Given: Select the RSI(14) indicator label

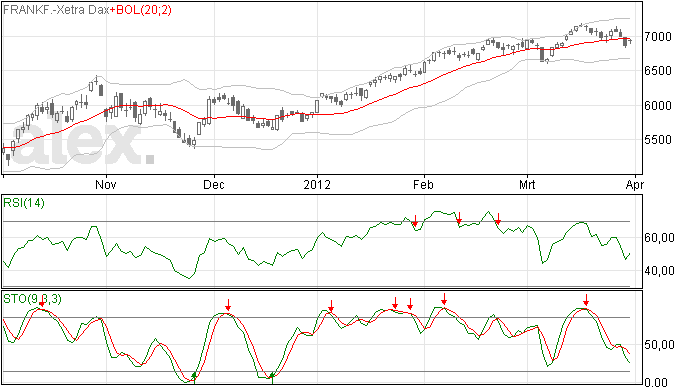Looking at the screenshot, I should (24, 203).
